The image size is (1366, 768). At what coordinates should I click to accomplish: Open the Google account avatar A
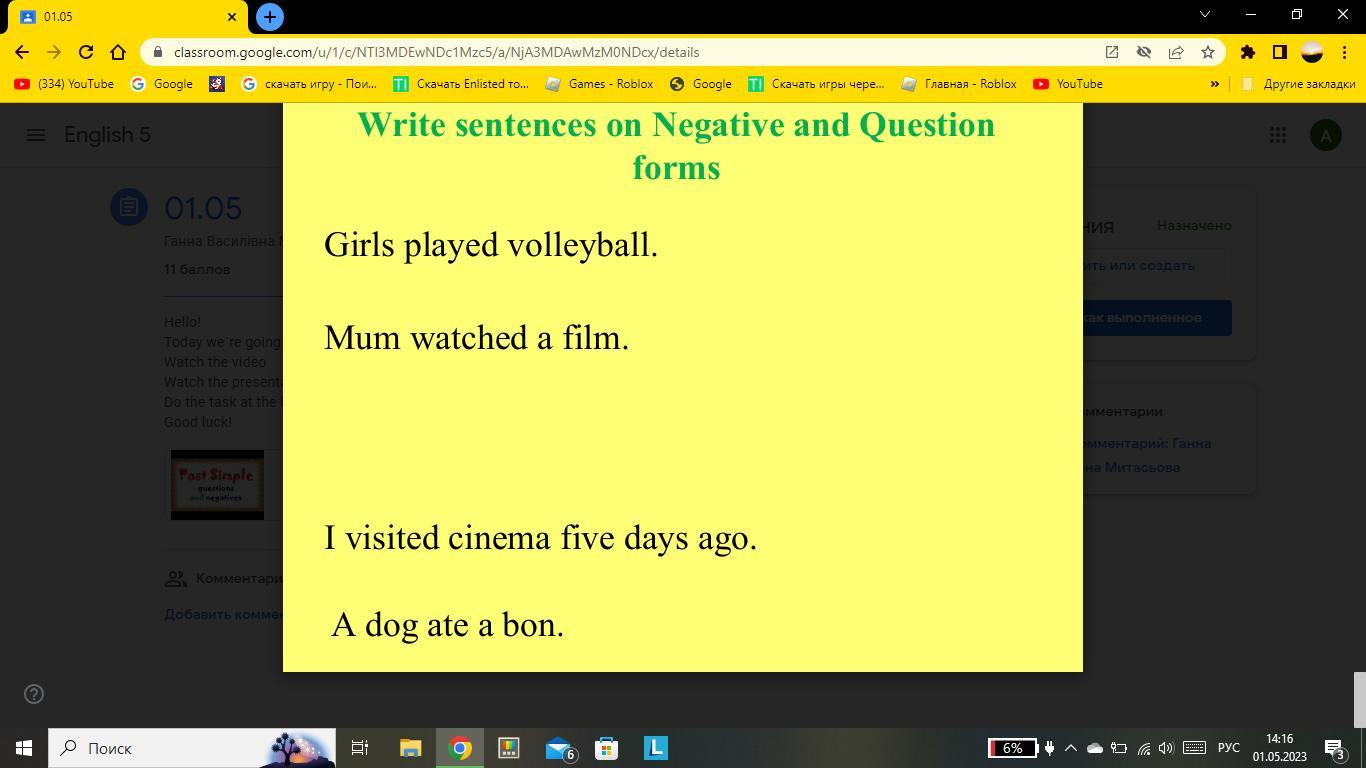coord(1326,135)
